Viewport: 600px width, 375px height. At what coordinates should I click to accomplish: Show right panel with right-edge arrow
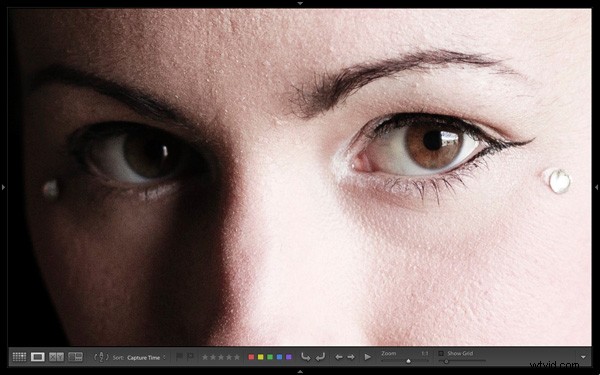pyautogui.click(x=596, y=187)
